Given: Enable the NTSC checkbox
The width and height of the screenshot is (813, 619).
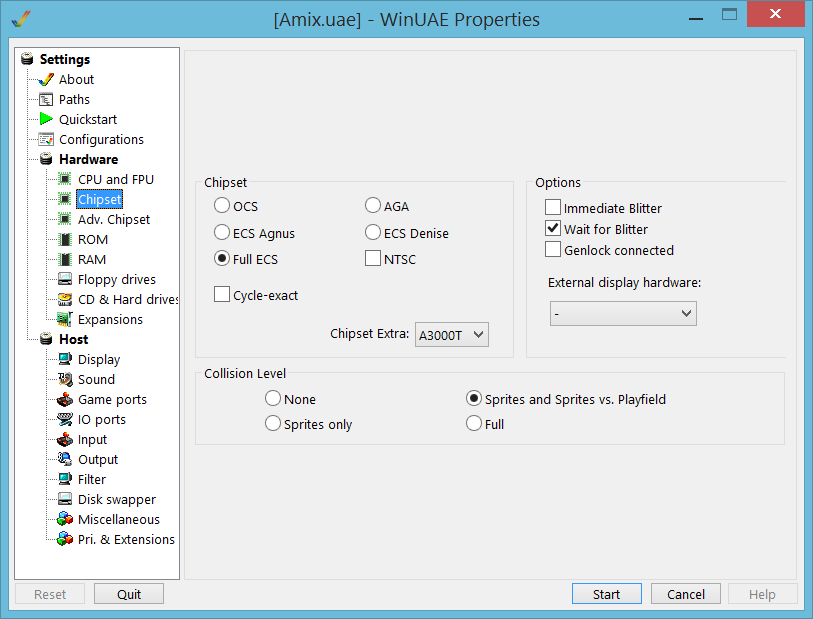Looking at the screenshot, I should pos(373,258).
